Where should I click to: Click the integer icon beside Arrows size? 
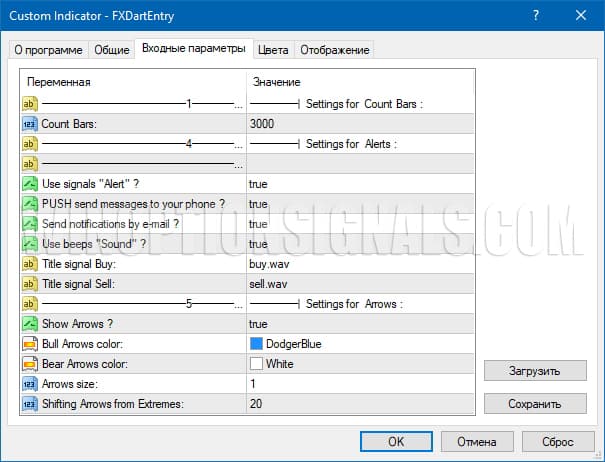click(30, 384)
